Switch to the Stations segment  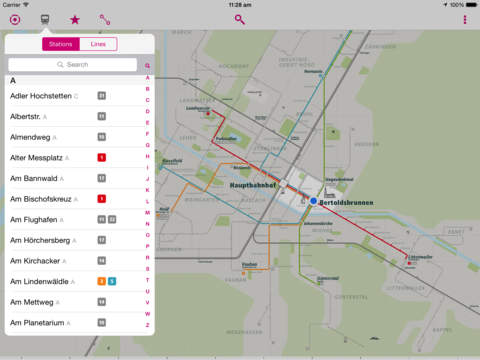[x=61, y=44]
